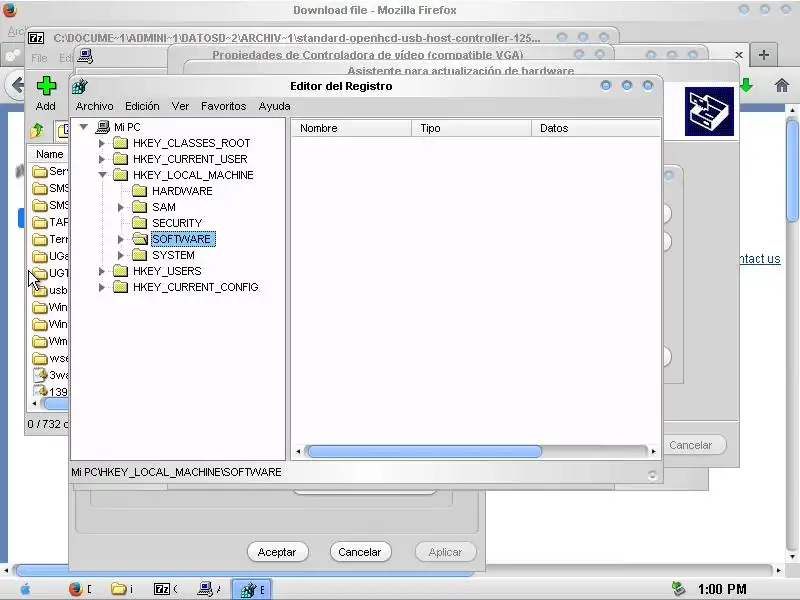800x600 pixels.
Task: Click the SAM key folder icon
Action: (139, 207)
